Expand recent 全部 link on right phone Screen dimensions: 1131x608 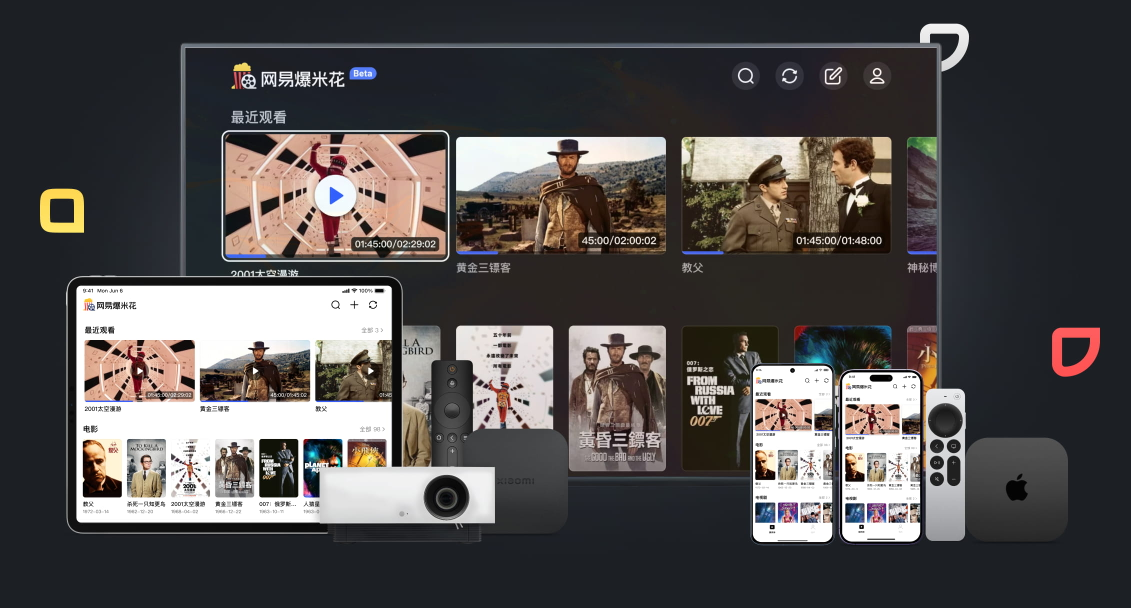911,400
